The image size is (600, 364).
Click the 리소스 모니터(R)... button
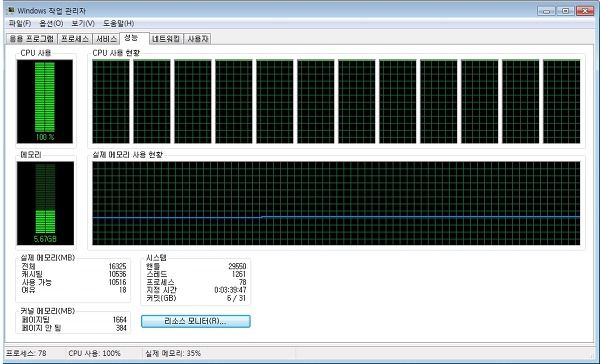196,321
